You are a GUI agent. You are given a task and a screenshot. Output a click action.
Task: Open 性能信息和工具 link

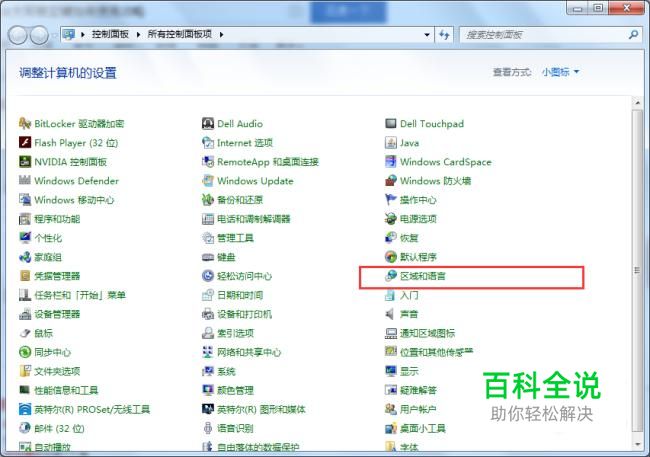[66, 390]
